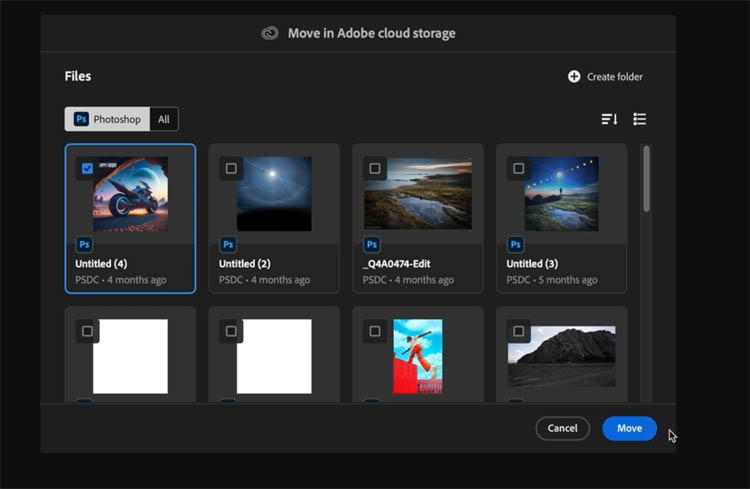Click 'PSDC · 4 months ago' under _Q4A0474-Edit
The width and height of the screenshot is (750, 489).
(x=408, y=280)
